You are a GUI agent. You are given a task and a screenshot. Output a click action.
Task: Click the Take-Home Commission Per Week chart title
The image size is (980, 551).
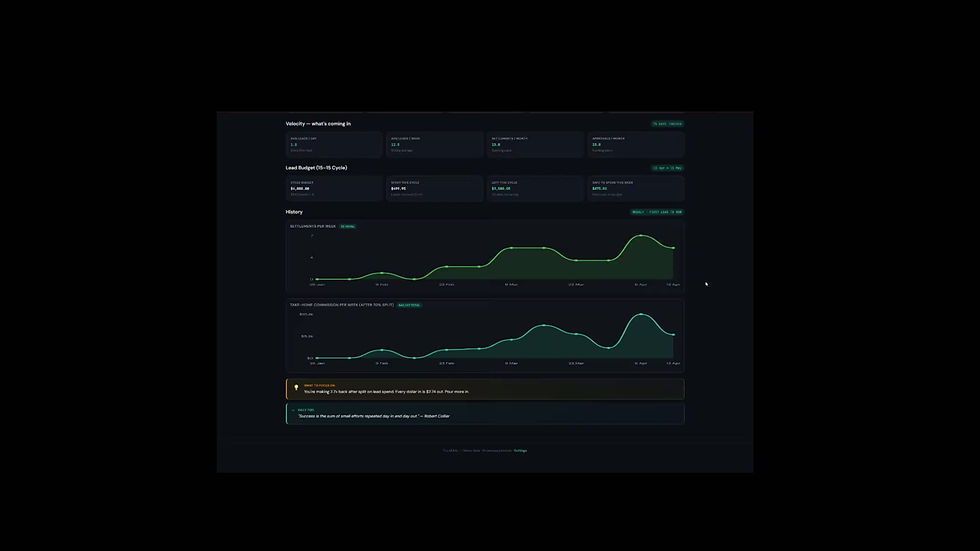[342, 305]
